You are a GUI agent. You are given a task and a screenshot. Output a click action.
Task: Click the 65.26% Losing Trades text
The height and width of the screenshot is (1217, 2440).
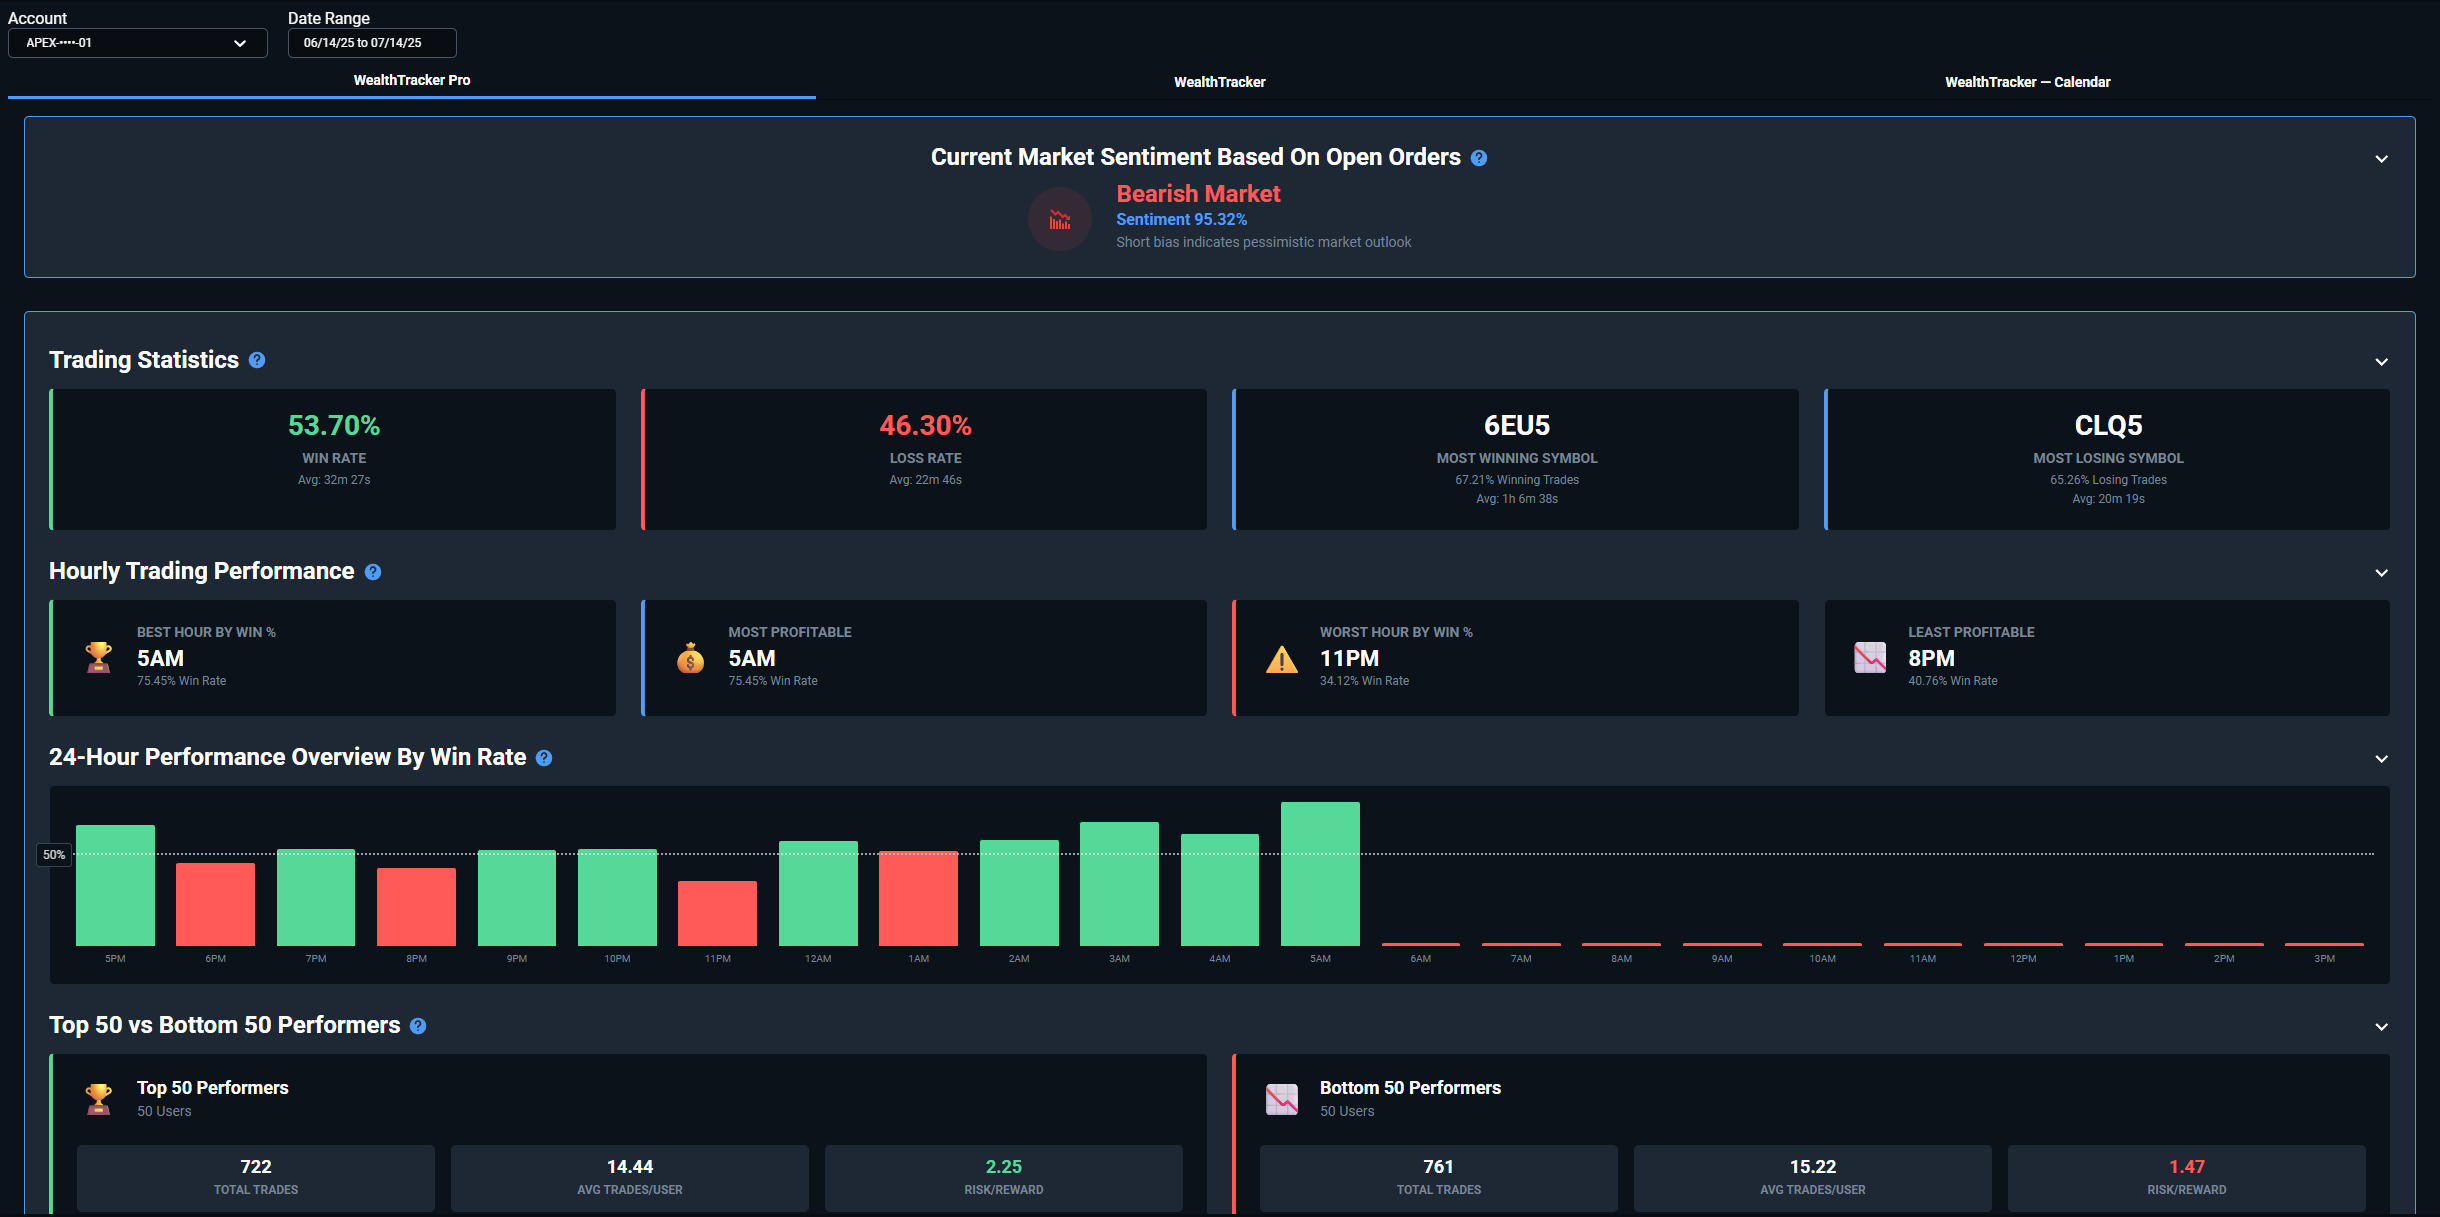2108,480
